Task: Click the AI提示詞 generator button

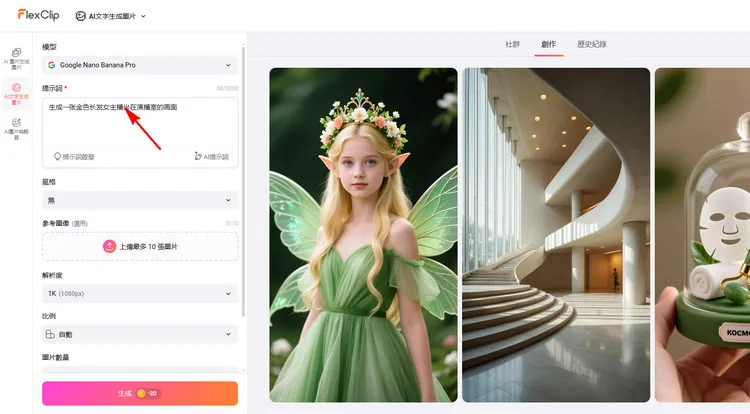Action: tap(211, 157)
